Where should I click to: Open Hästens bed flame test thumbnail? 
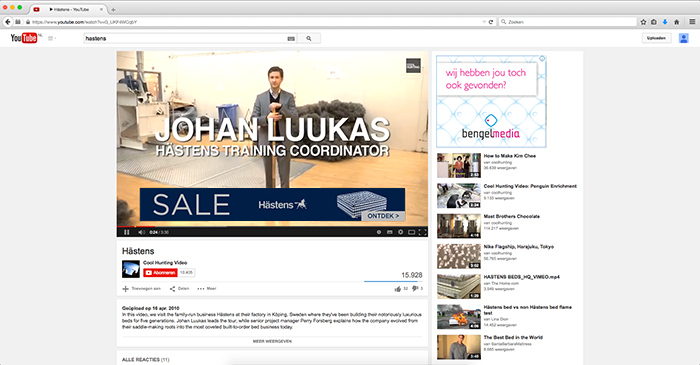pos(459,317)
